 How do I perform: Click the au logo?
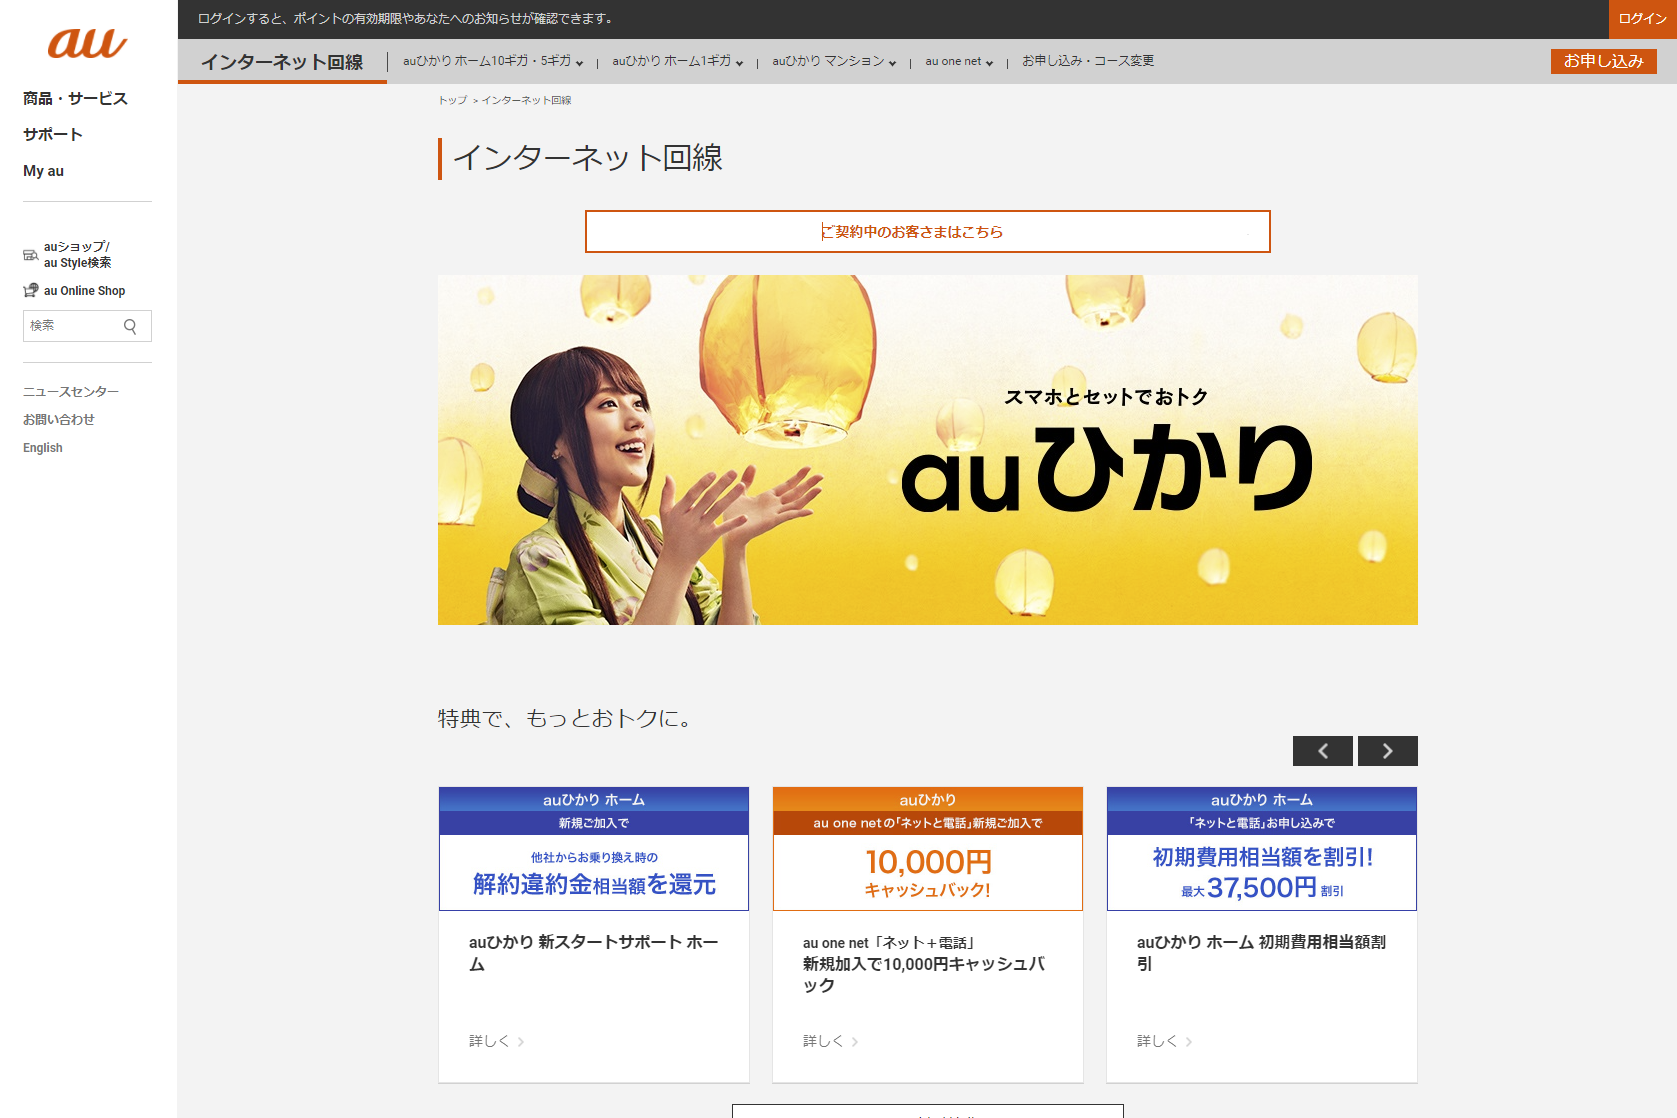[87, 43]
